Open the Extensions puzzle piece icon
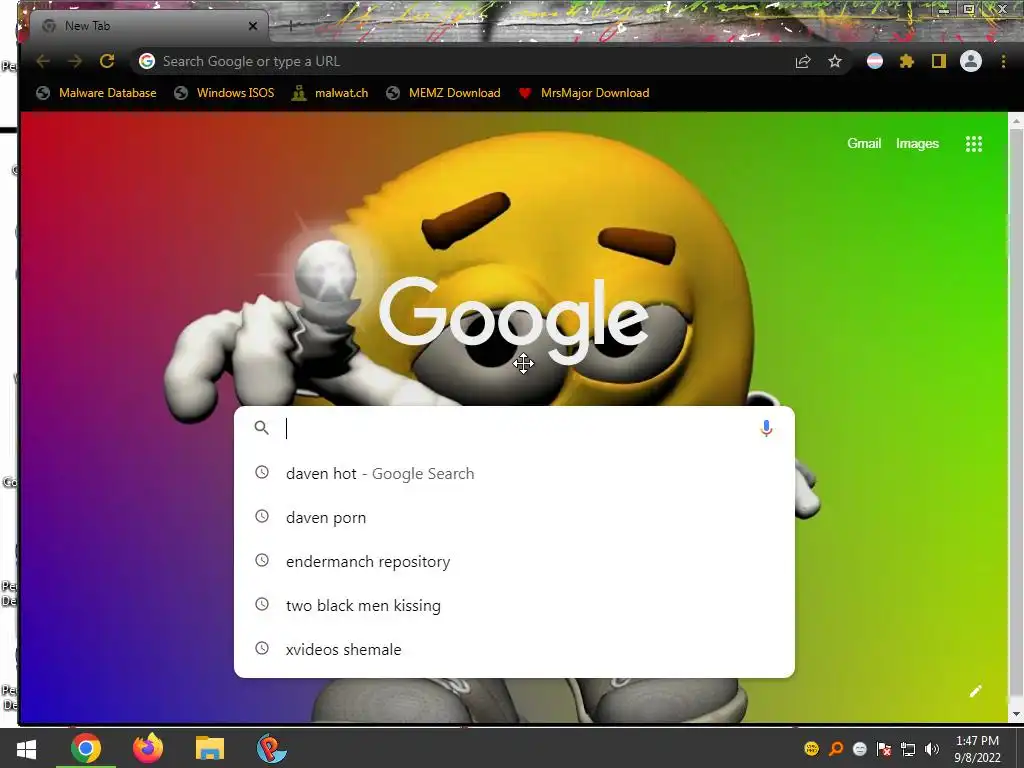The height and width of the screenshot is (768, 1024). pyautogui.click(x=906, y=61)
